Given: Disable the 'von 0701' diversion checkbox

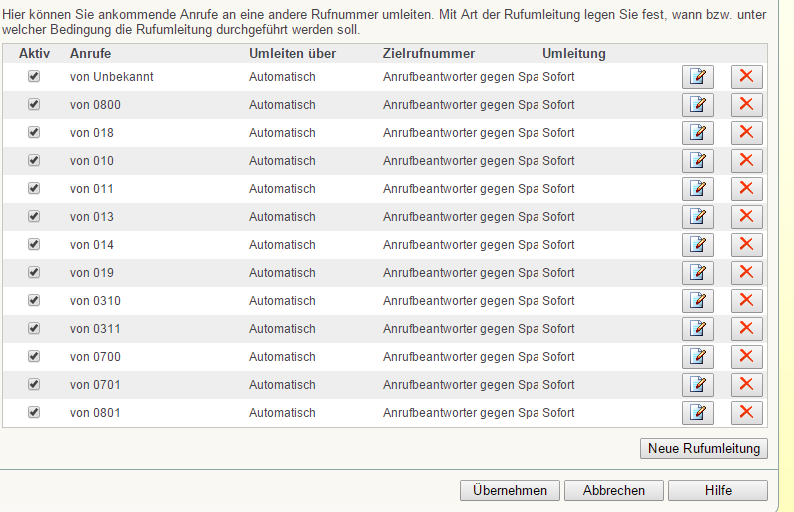Looking at the screenshot, I should 34,384.
